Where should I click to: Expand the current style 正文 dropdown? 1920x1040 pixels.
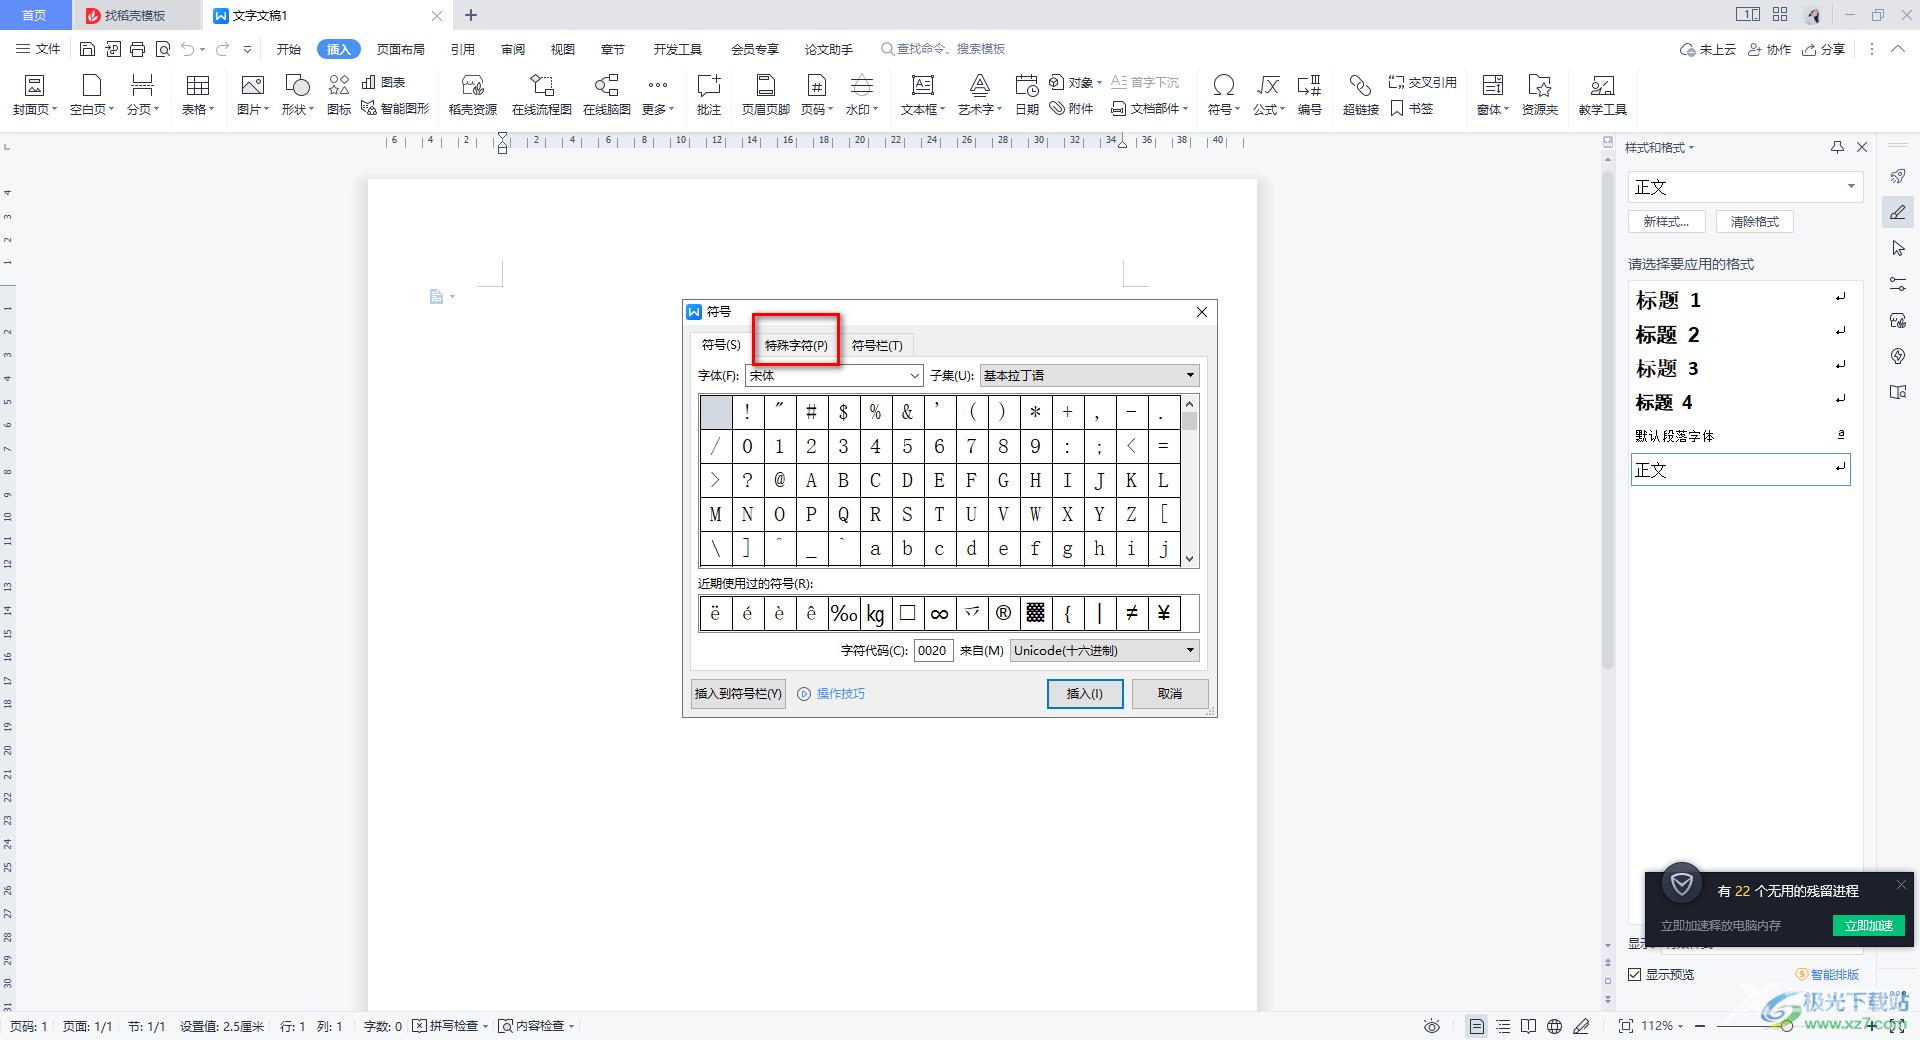(x=1850, y=187)
